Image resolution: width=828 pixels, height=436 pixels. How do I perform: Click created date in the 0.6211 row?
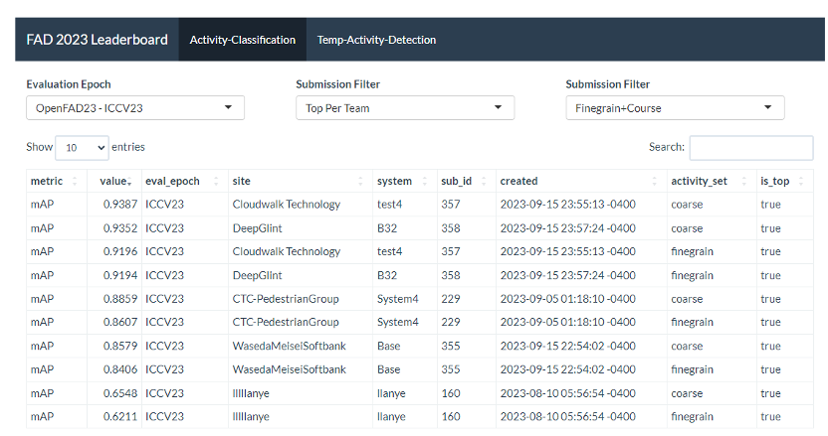[568, 416]
